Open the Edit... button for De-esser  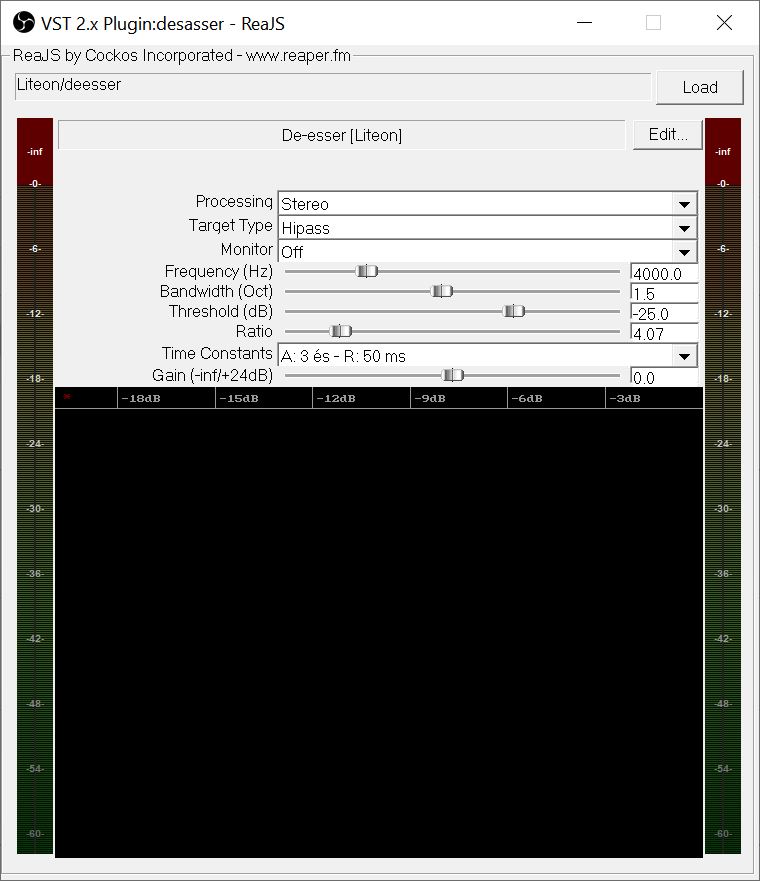[667, 135]
